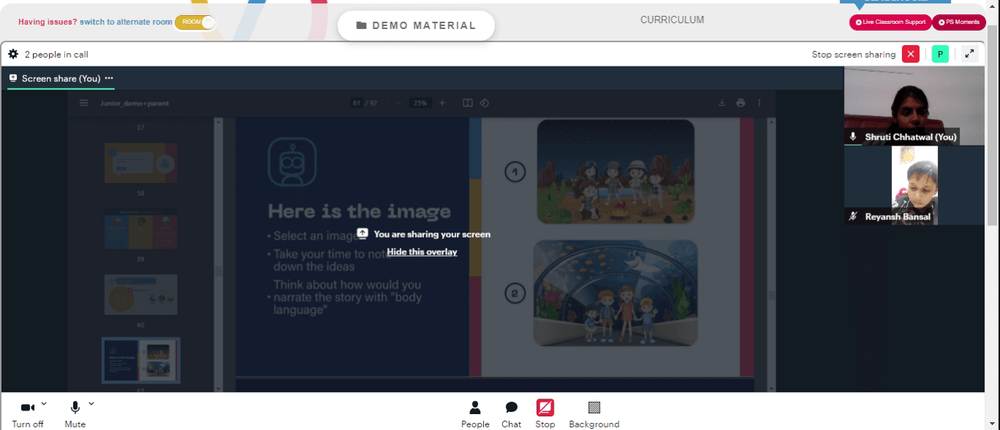Image resolution: width=1000 pixels, height=430 pixels.
Task: Select the highlighted page 60 thumbnail
Action: coord(141,360)
